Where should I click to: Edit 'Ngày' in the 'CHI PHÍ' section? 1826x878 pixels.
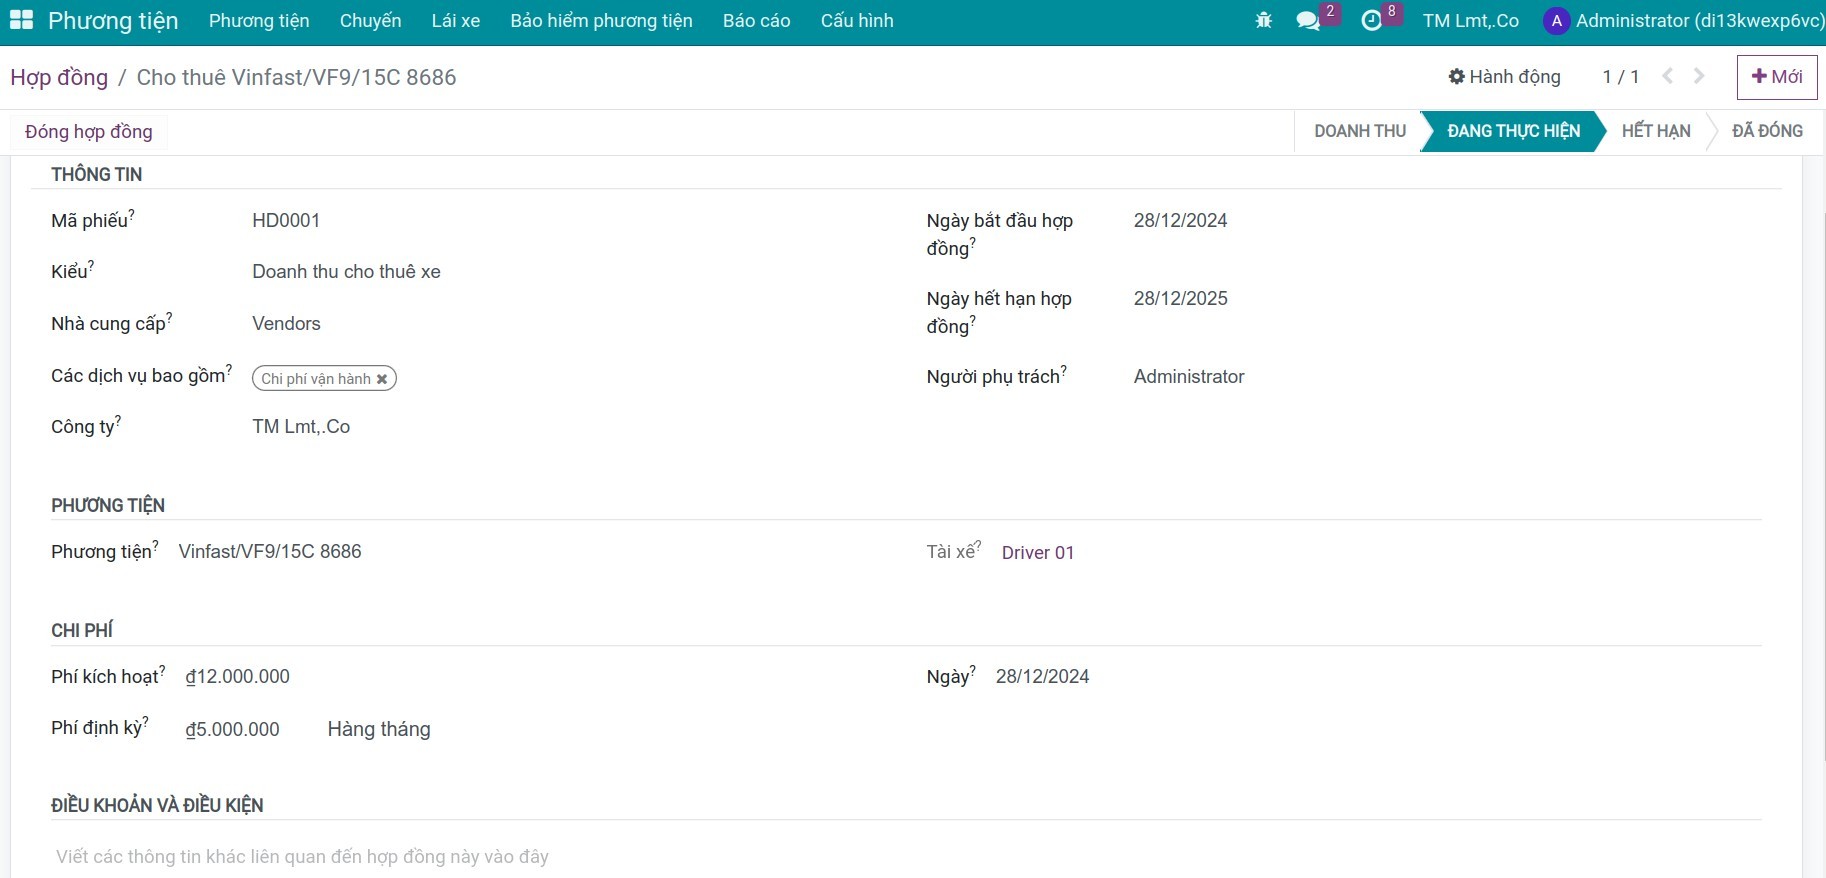point(1043,677)
